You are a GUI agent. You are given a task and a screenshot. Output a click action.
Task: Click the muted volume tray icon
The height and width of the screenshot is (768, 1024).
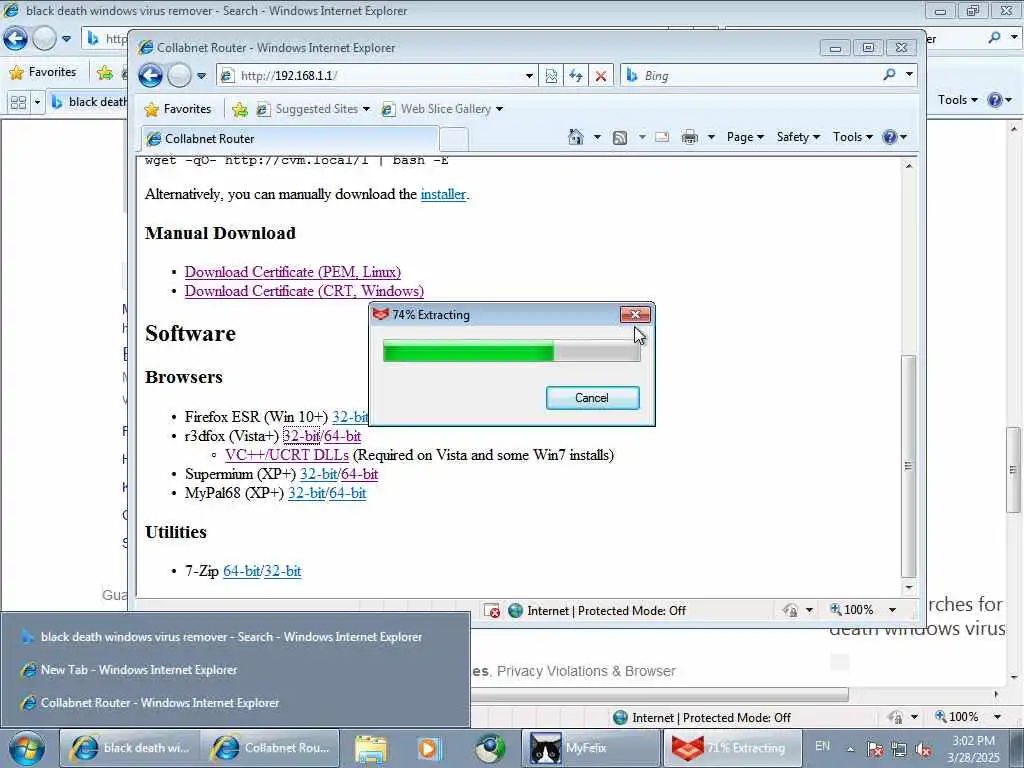923,749
